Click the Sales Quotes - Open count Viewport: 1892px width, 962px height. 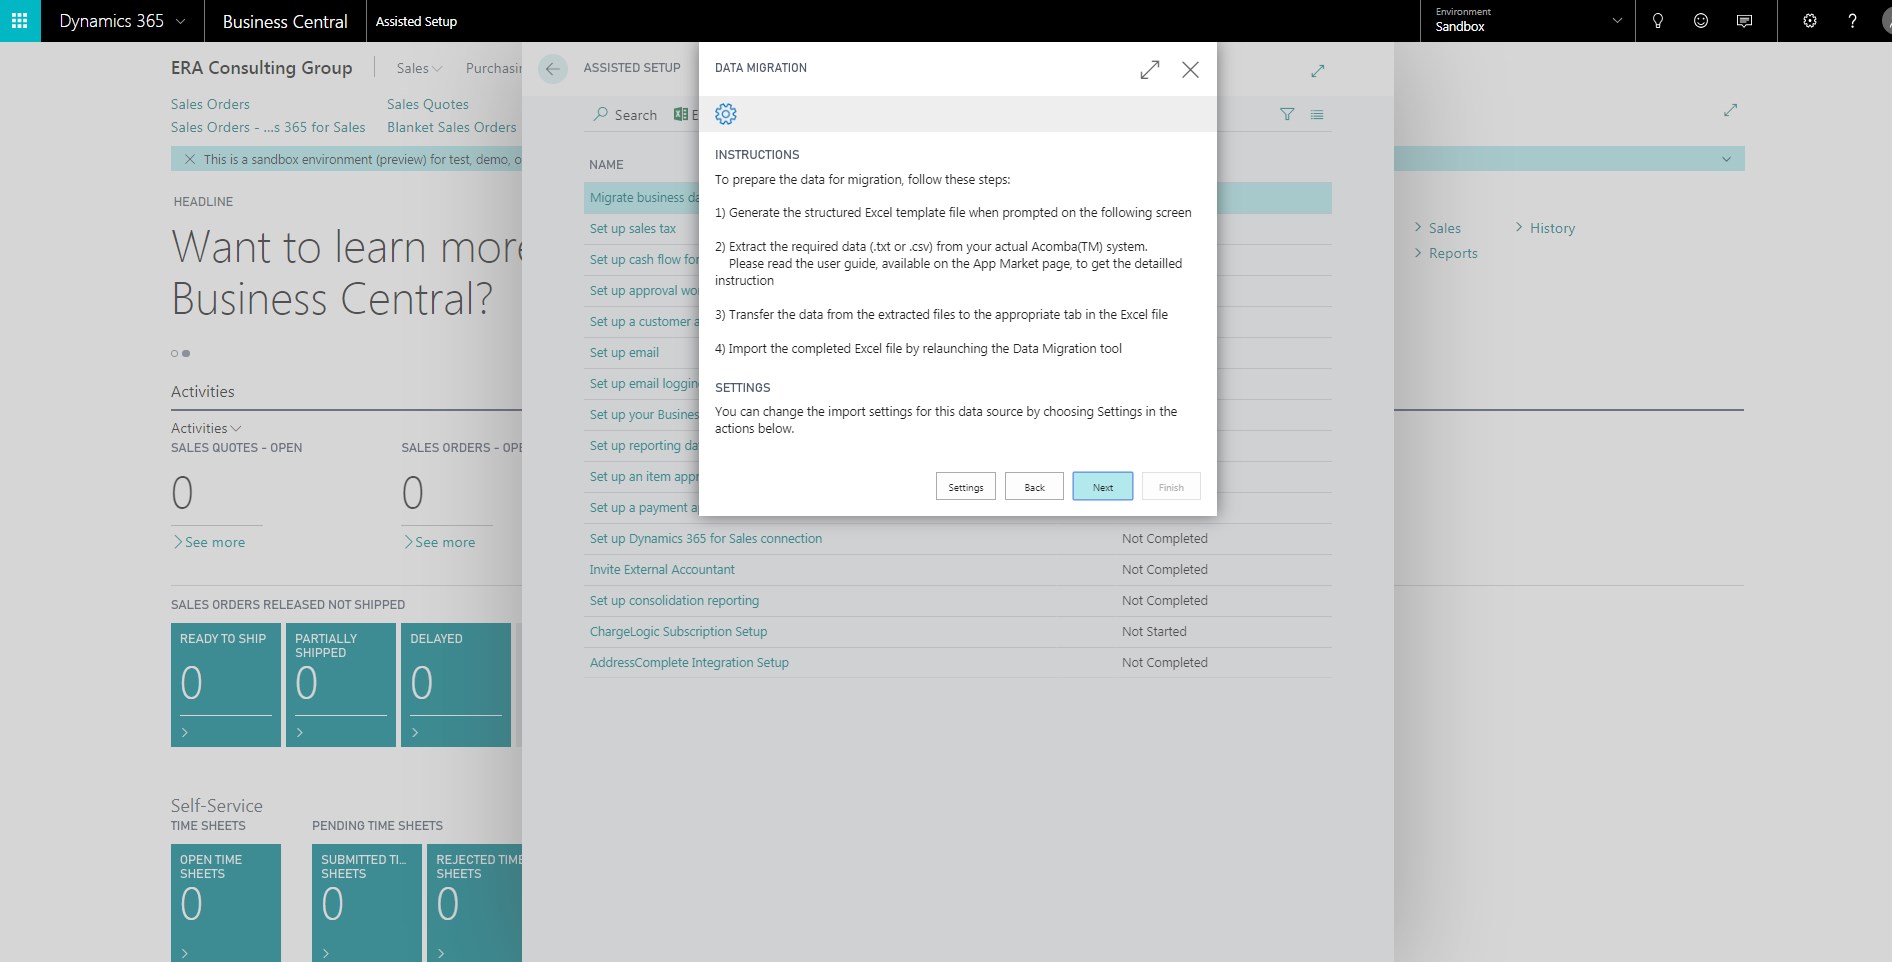coord(182,493)
